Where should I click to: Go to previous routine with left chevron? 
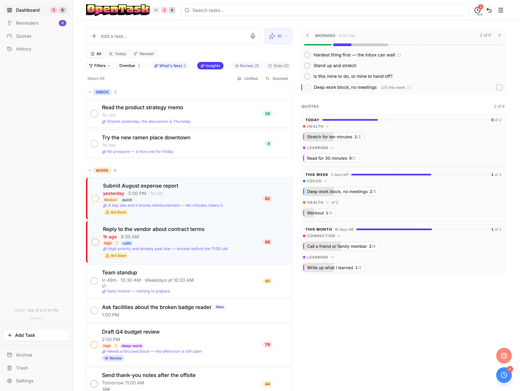[x=307, y=35]
